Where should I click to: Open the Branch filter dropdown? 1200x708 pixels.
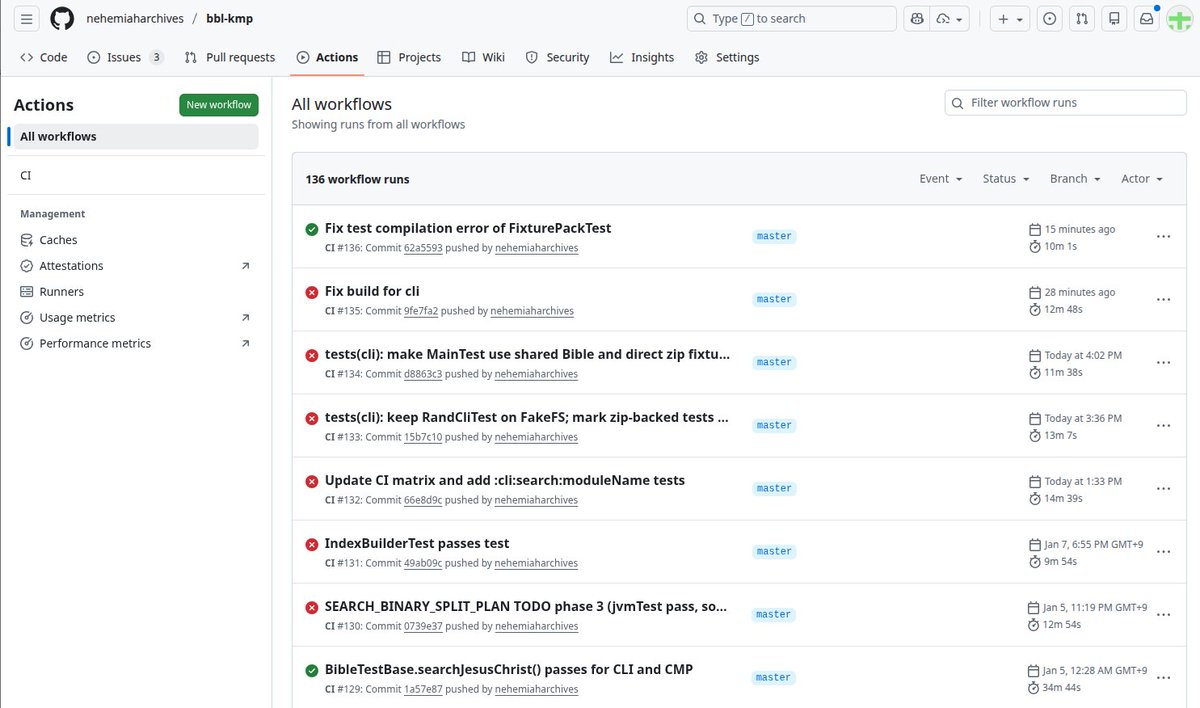coord(1075,179)
